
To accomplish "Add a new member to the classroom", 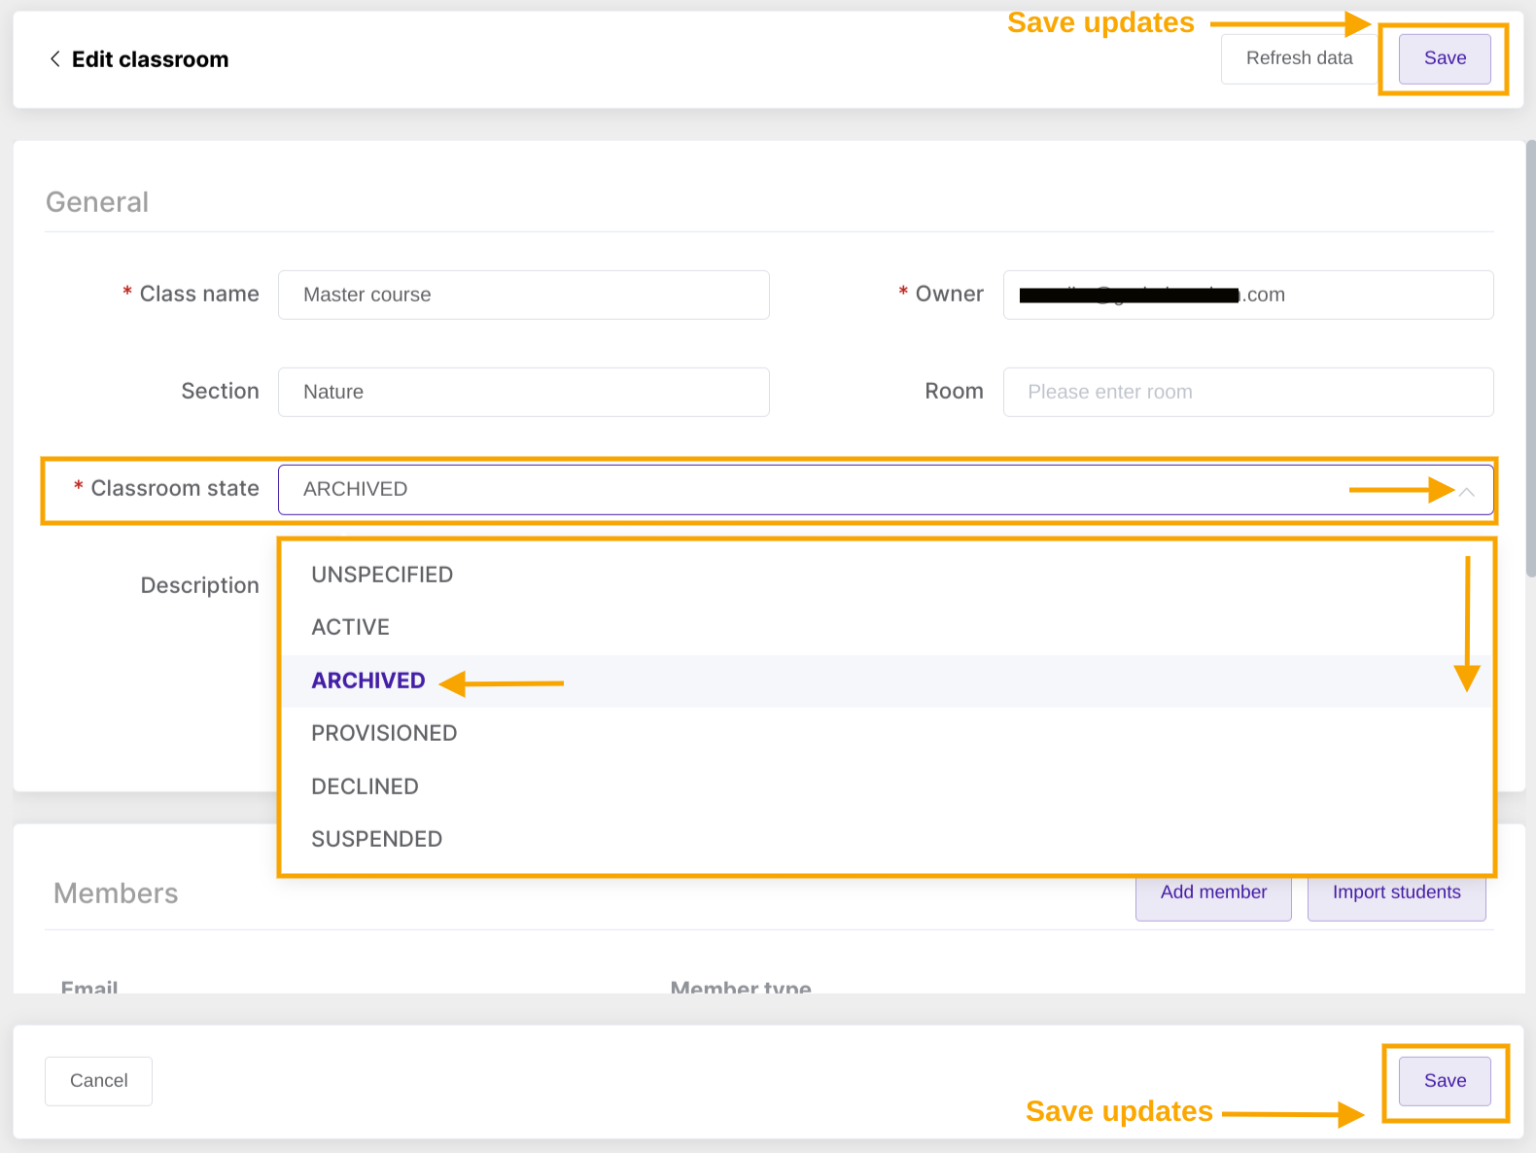I will click(1213, 892).
